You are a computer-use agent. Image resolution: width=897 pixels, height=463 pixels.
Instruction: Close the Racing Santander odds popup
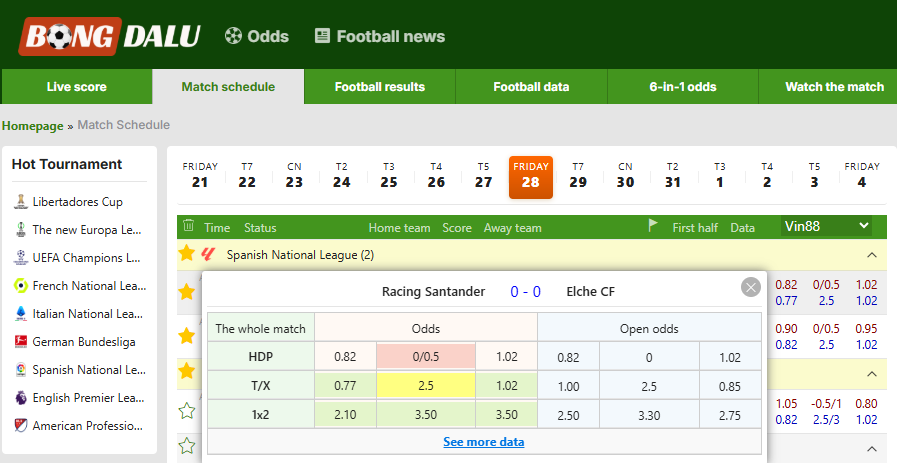click(751, 287)
